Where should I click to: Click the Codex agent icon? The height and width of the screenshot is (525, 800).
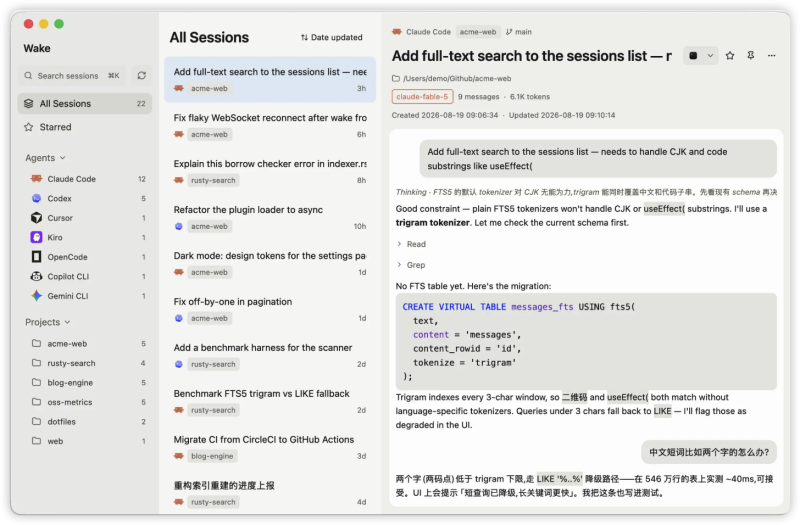pos(36,198)
